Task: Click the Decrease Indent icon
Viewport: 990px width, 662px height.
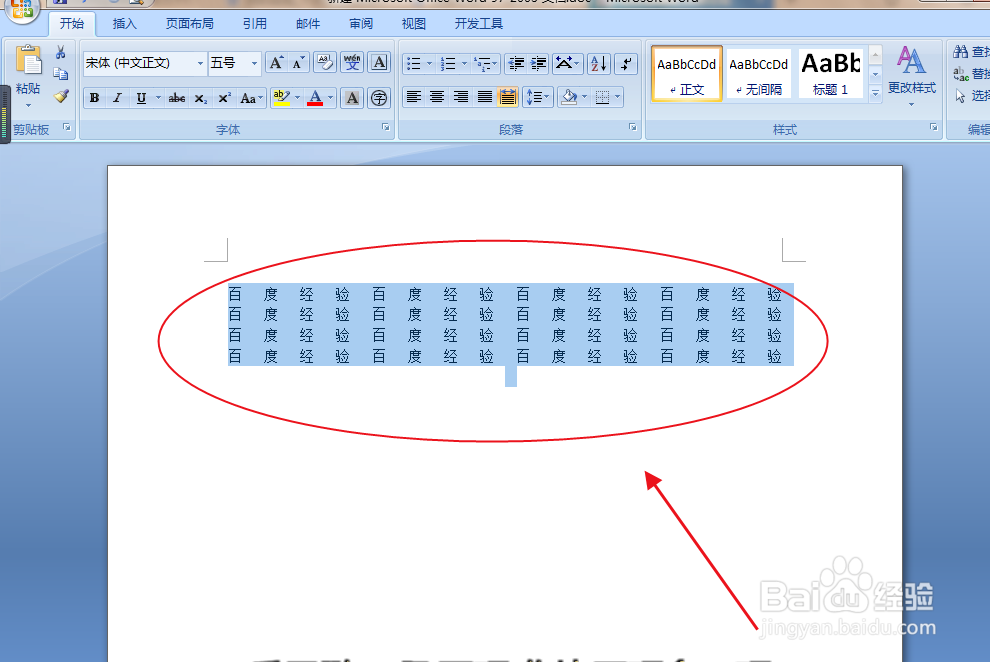Action: click(x=516, y=63)
